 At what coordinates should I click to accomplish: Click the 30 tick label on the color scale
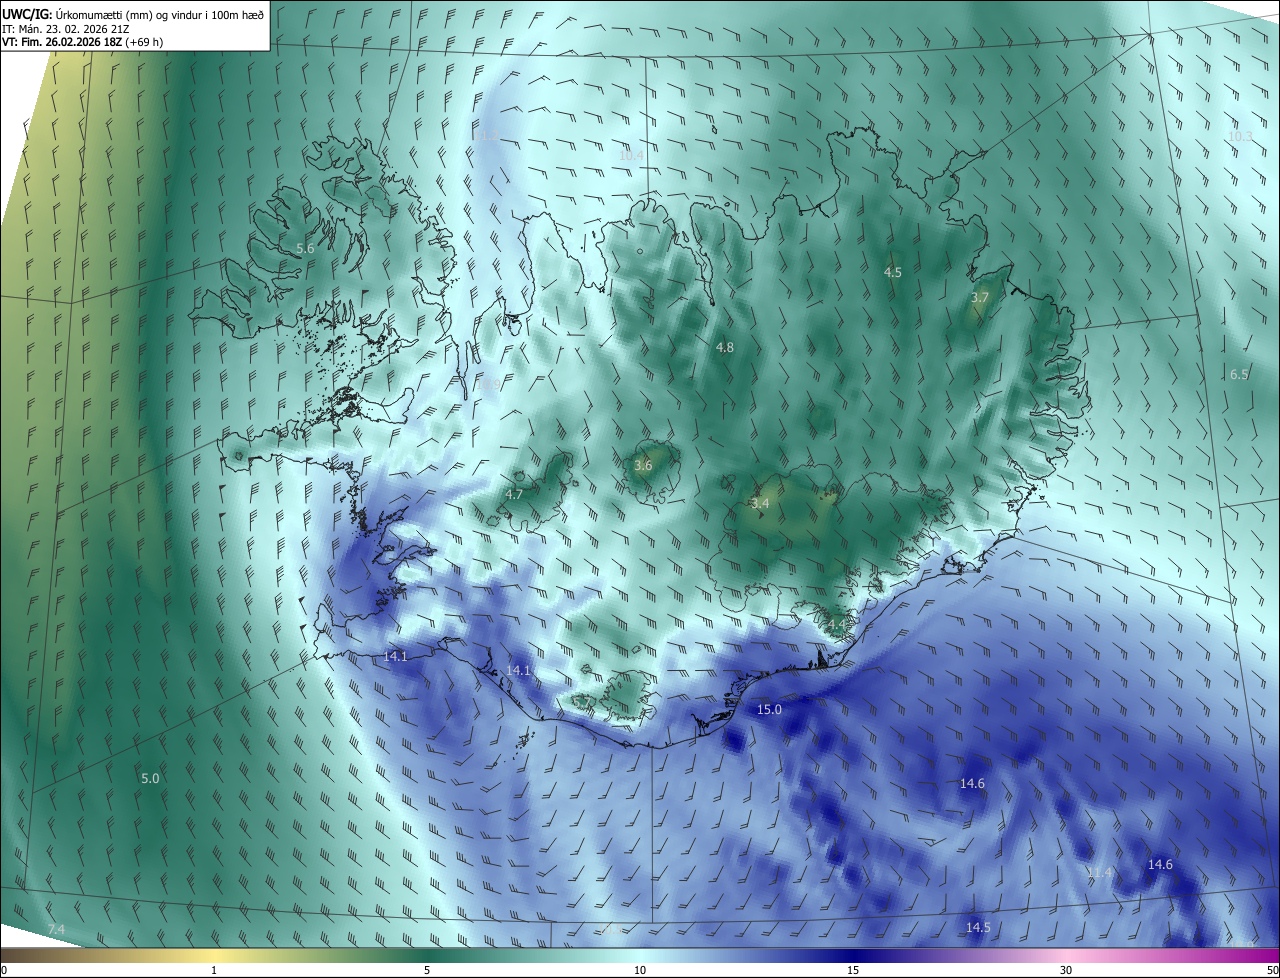click(1066, 970)
